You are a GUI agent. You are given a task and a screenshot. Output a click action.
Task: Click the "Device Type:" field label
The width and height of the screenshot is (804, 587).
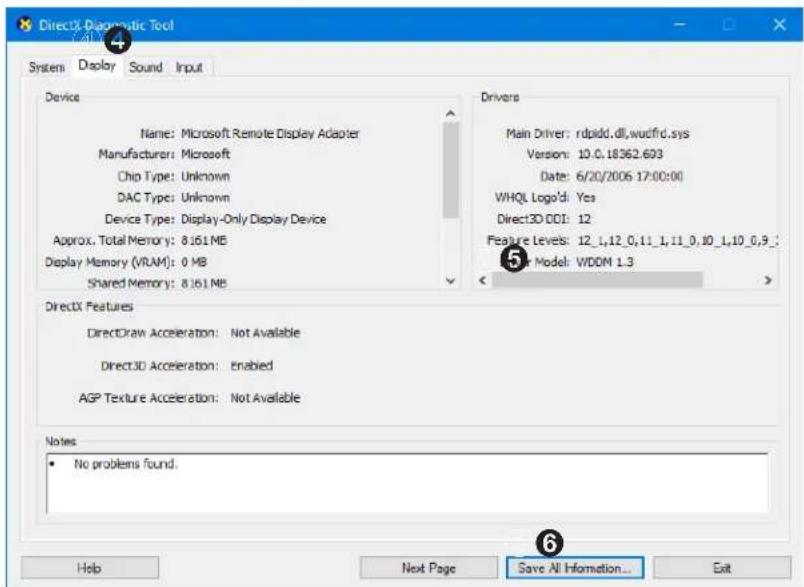coord(139,219)
